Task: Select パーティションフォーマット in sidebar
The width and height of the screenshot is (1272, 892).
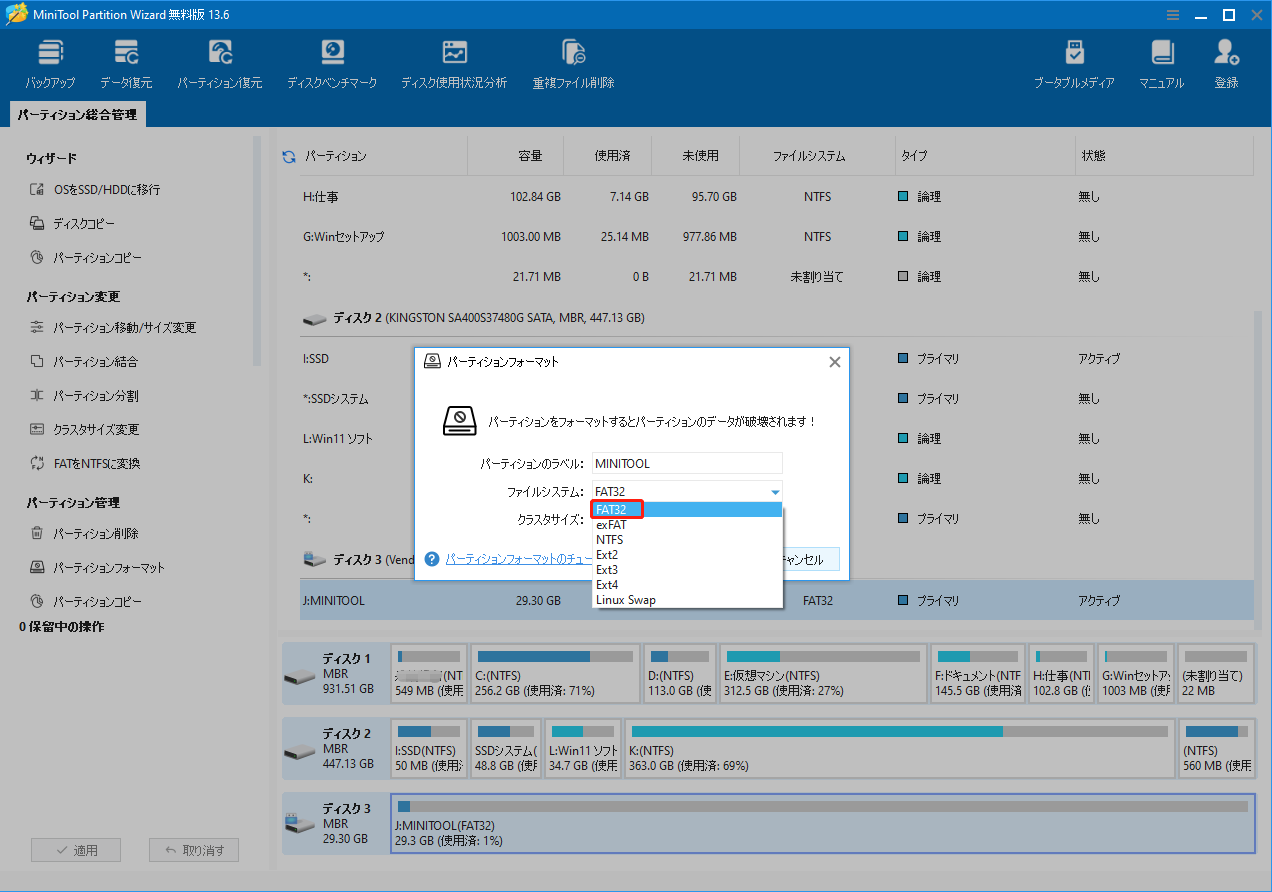Action: point(96,568)
